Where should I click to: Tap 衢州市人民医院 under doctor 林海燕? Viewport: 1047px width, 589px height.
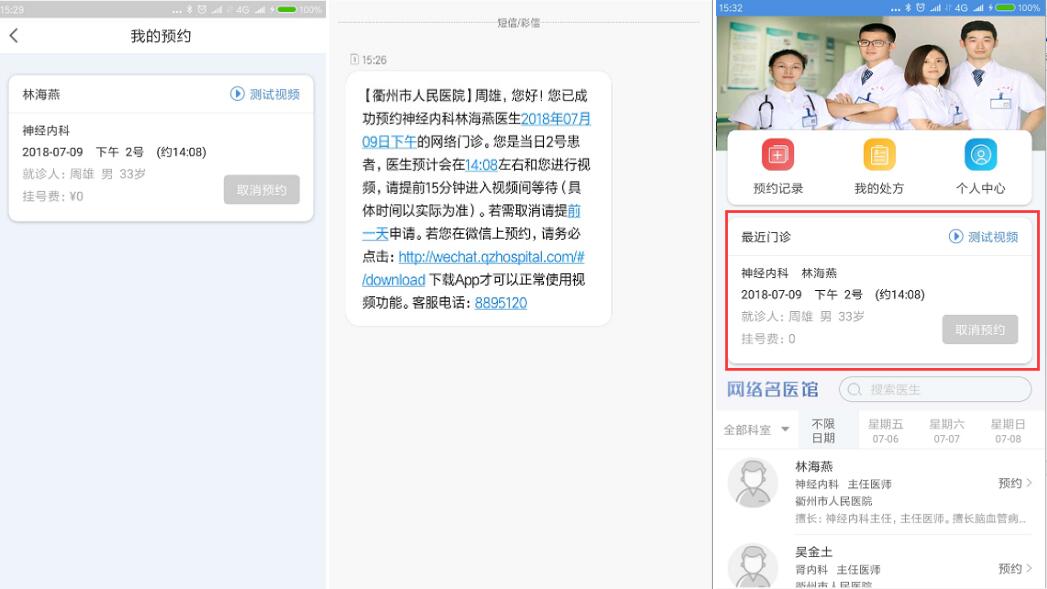pyautogui.click(x=833, y=501)
